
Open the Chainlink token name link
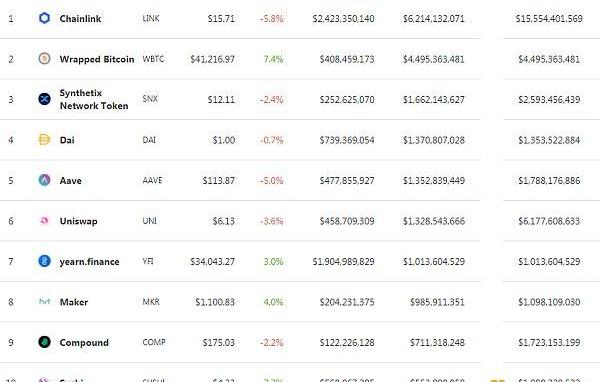80,18
